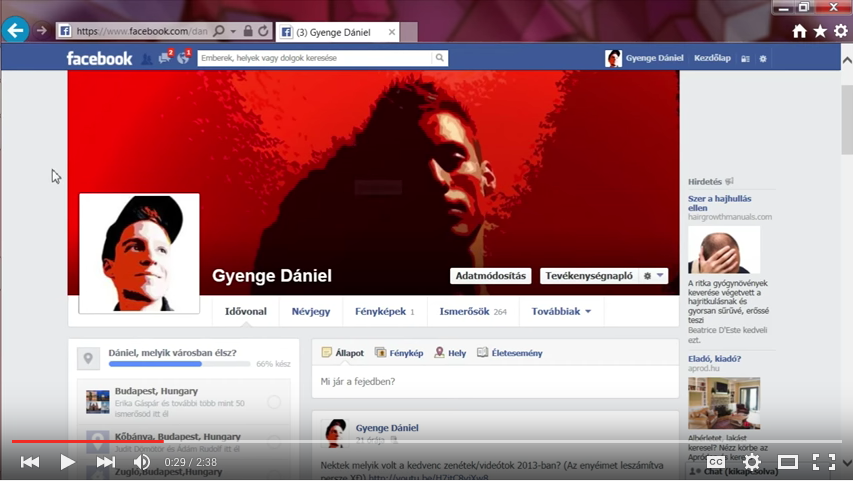853x481 pixels.
Task: Enter fullscreen mode
Action: point(824,462)
